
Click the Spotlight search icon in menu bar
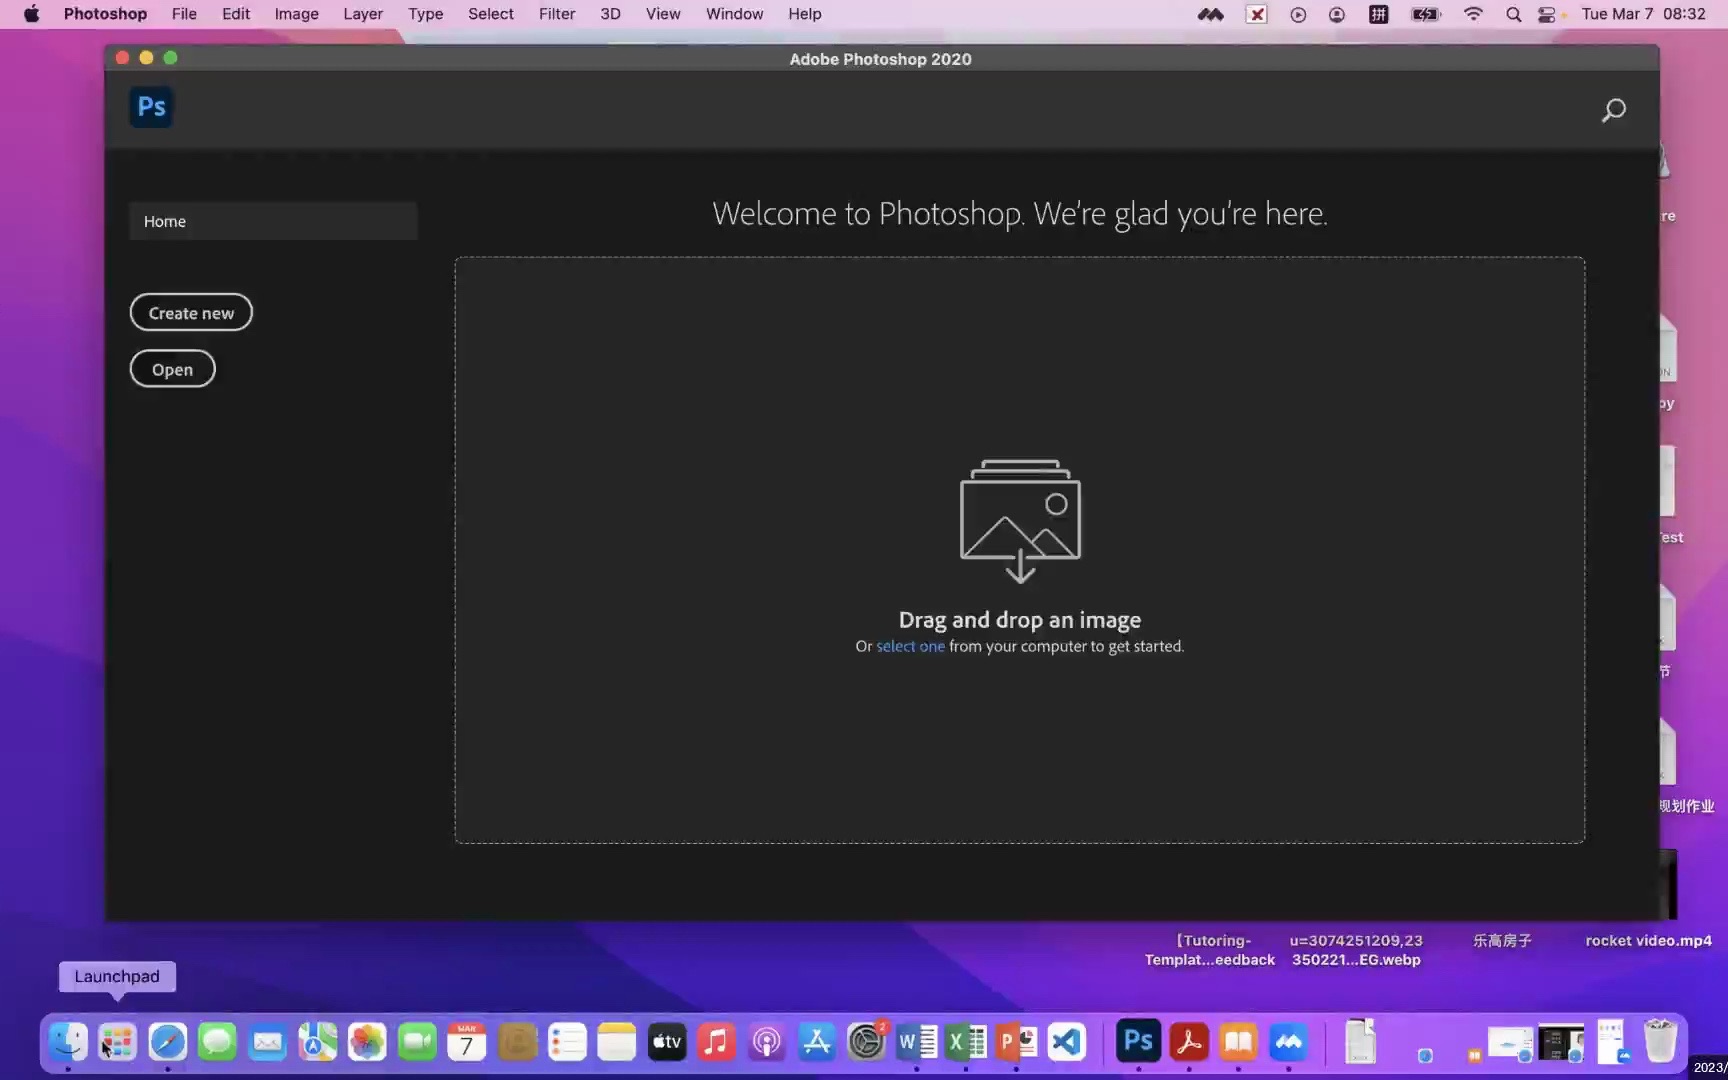tap(1513, 14)
